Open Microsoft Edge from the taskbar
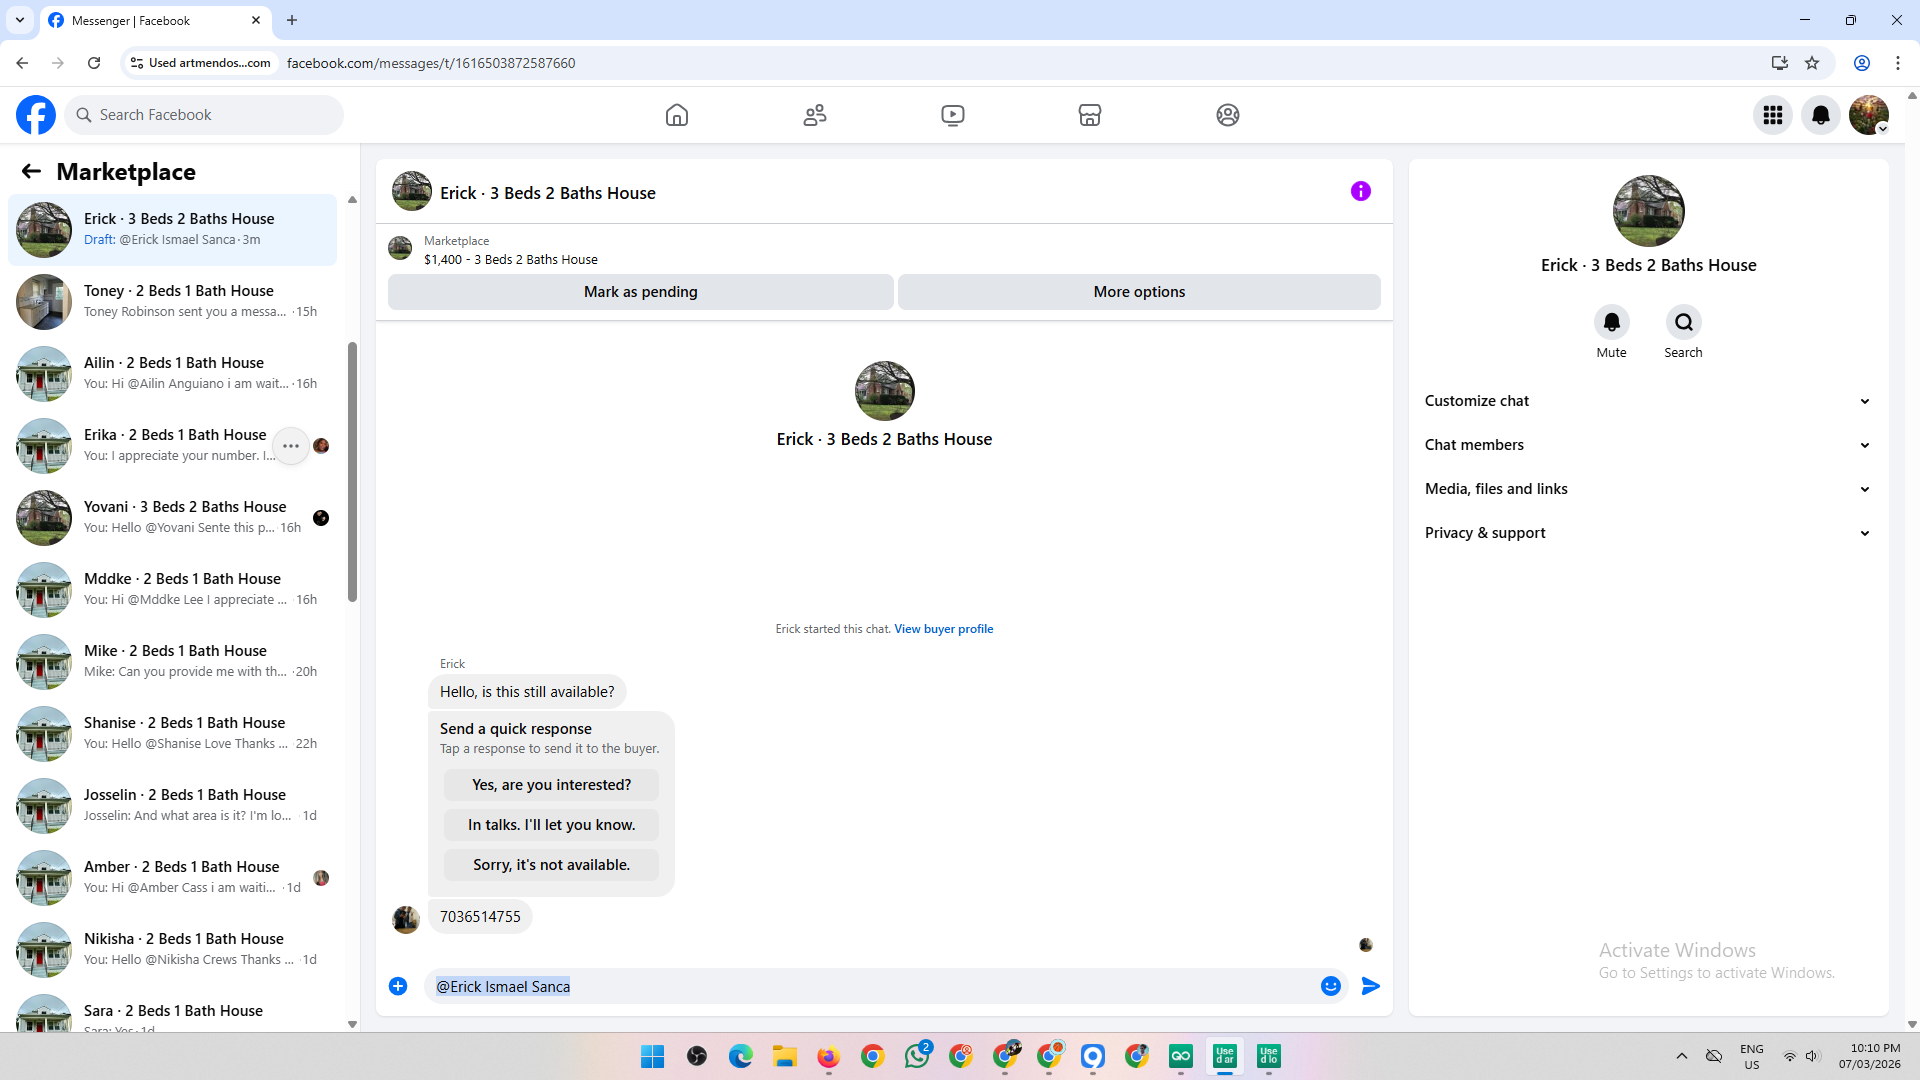 pyautogui.click(x=741, y=1056)
